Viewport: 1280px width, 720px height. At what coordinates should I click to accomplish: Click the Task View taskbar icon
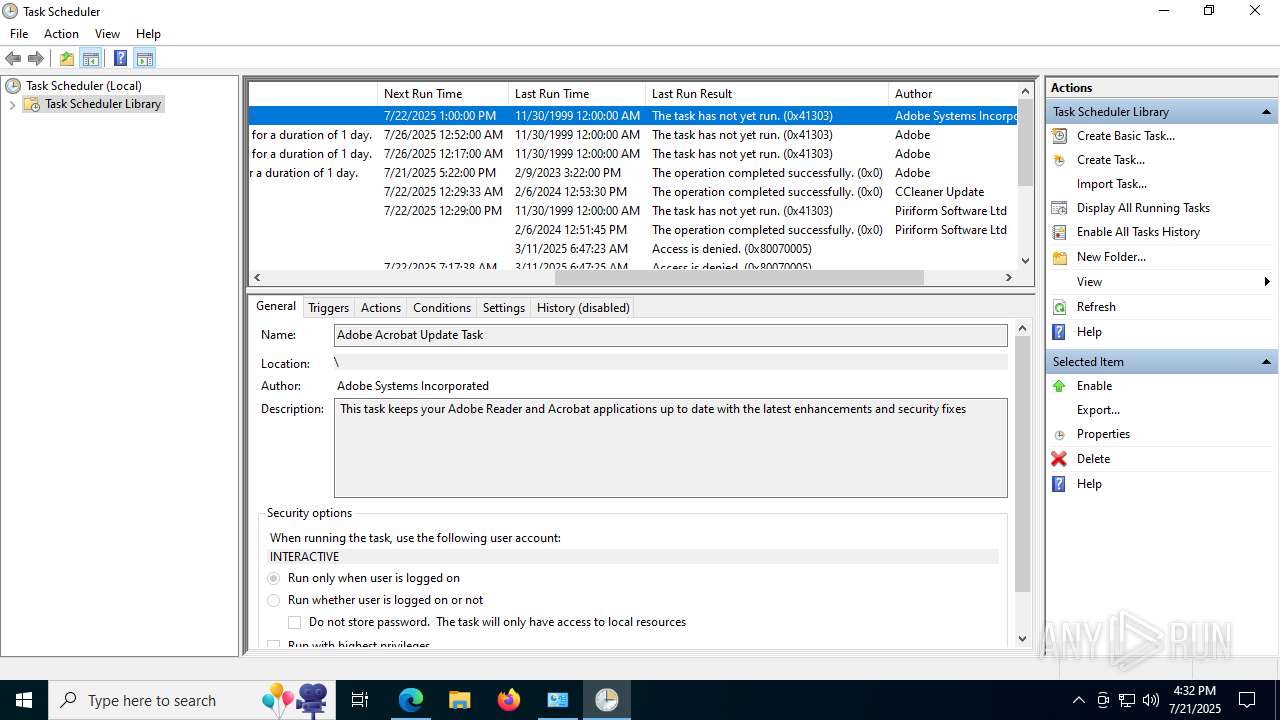(360, 700)
